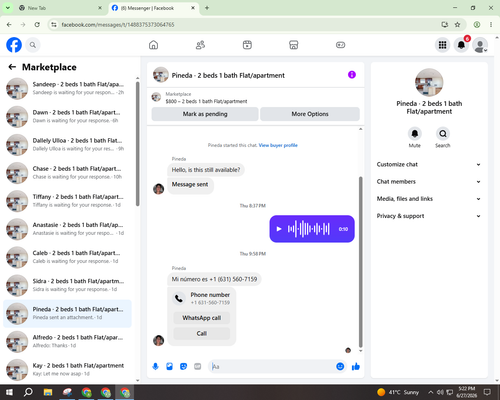This screenshot has height=400, width=500.
Task: Expand Media, files and links section
Action: point(429,199)
